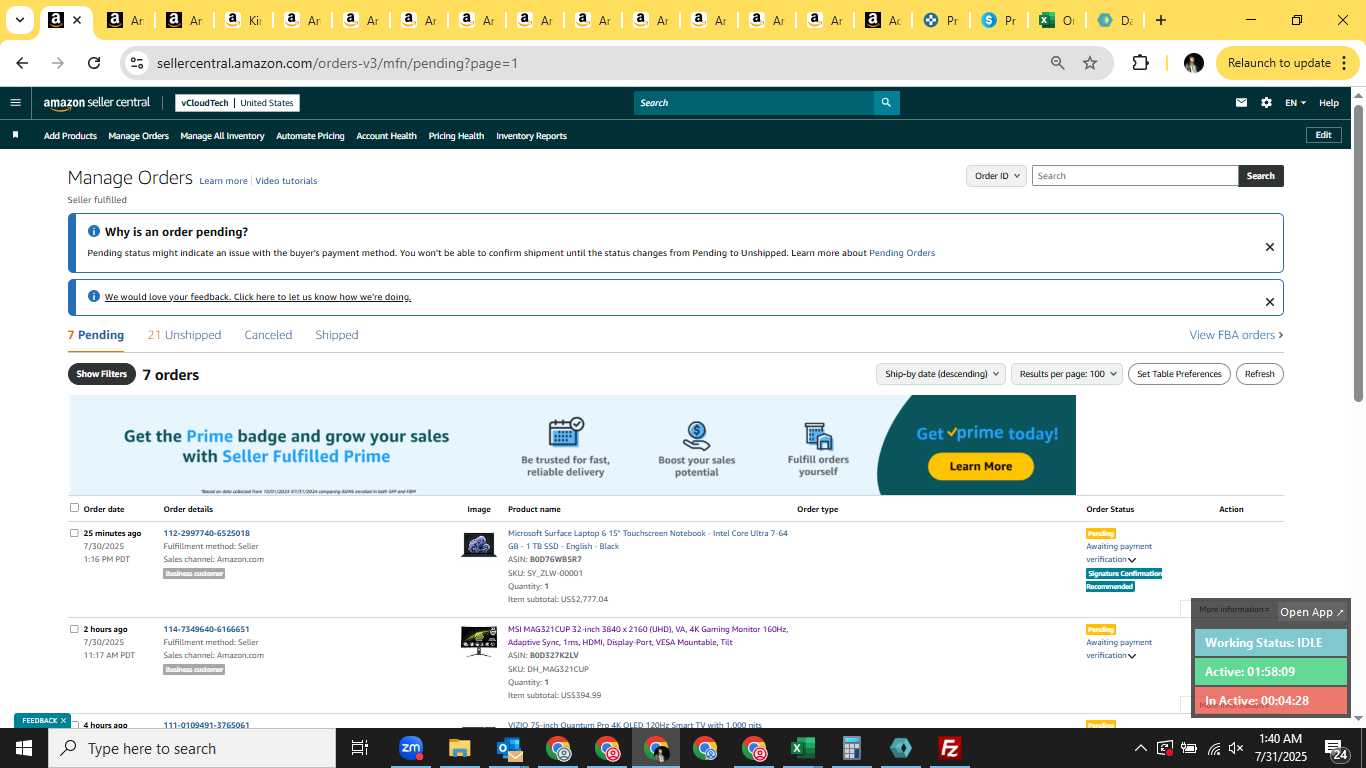Click the Refresh orders button

point(1260,374)
